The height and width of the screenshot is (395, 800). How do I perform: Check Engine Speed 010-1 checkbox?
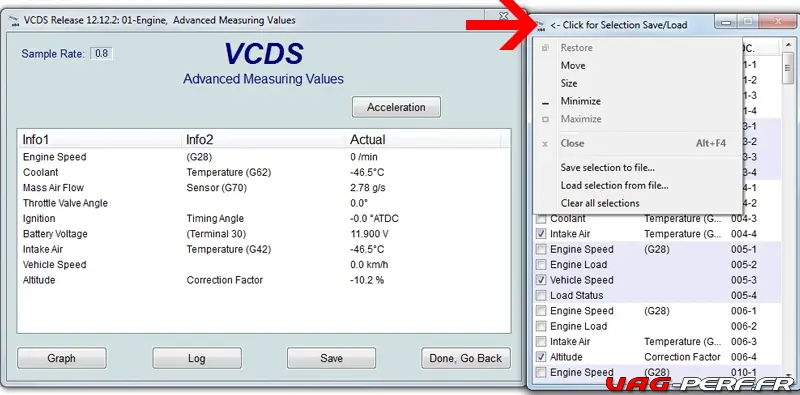click(541, 372)
